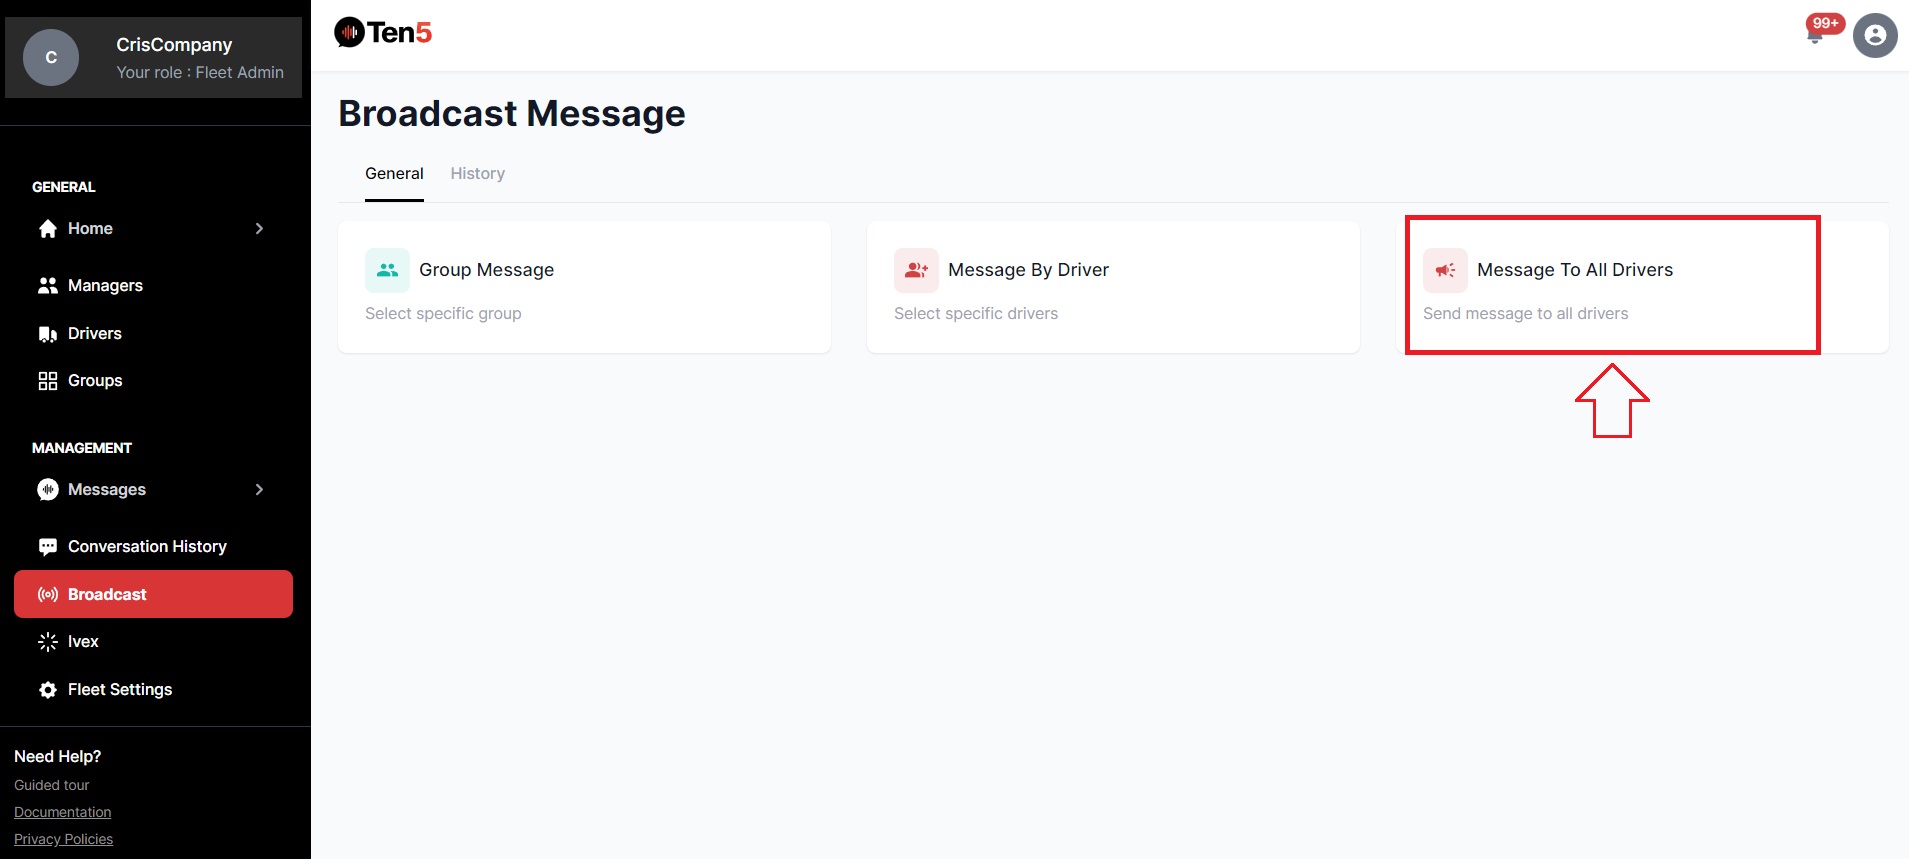Open Ivex in the sidebar
The height and width of the screenshot is (859, 1909).
(x=83, y=642)
